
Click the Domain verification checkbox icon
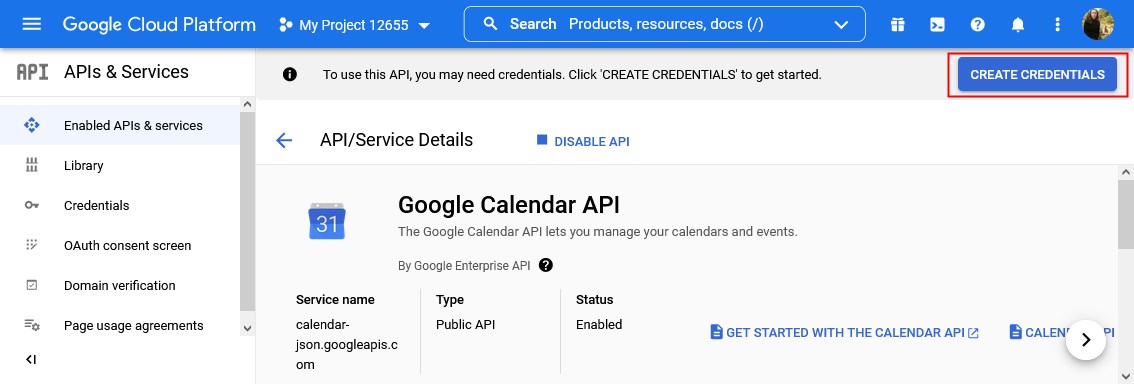tap(32, 286)
